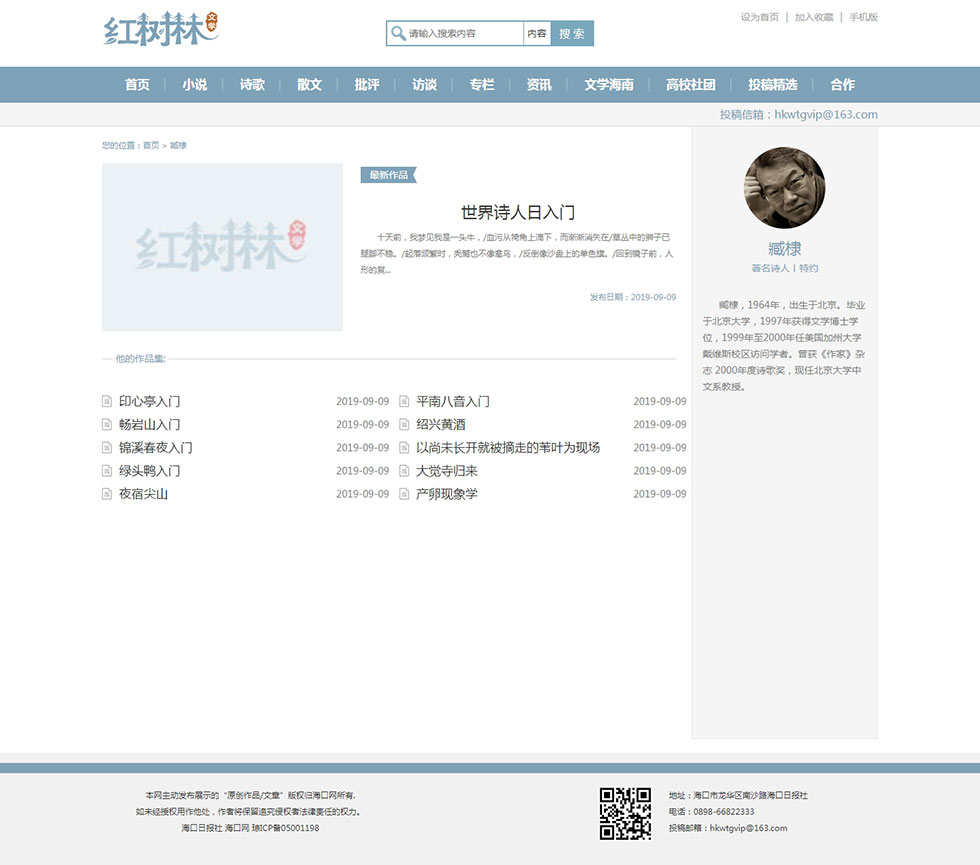Image resolution: width=980 pixels, height=865 pixels.
Task: Open the poem 锦溪春夜入门
Action: (x=156, y=448)
